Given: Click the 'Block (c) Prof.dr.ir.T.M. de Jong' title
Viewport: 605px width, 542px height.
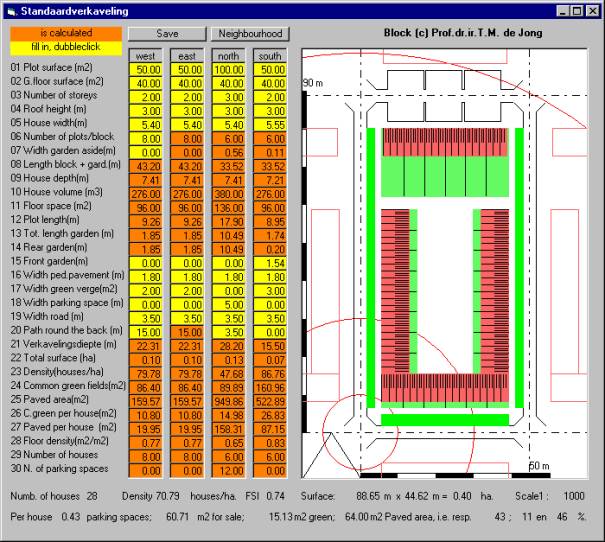Looking at the screenshot, I should (463, 33).
